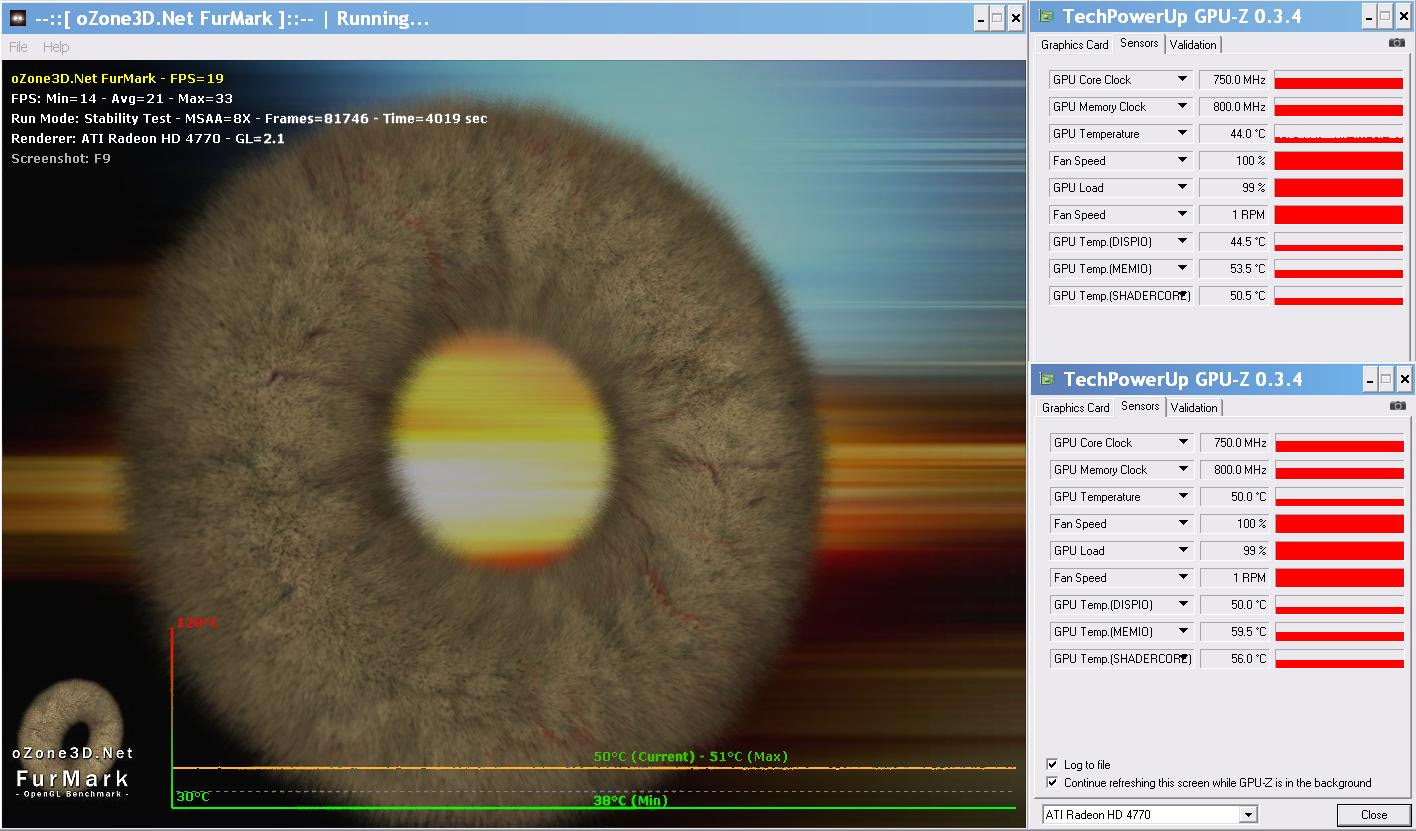Viewport: 1416px width, 831px height.
Task: Click the GPU-Z title bar icon in lower window
Action: tap(1048, 379)
